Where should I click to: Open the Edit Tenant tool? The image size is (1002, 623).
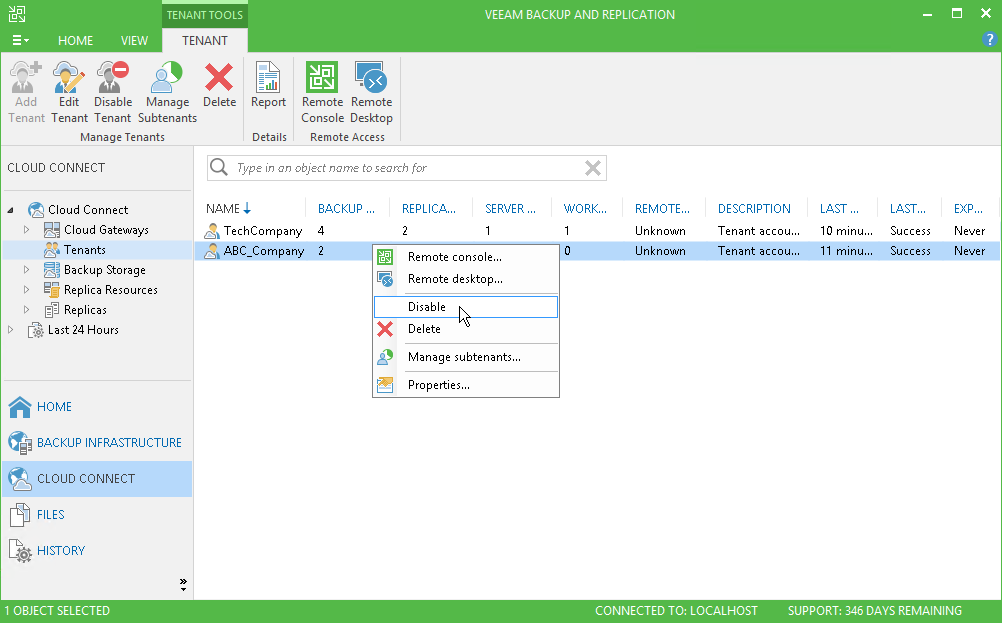[x=69, y=92]
